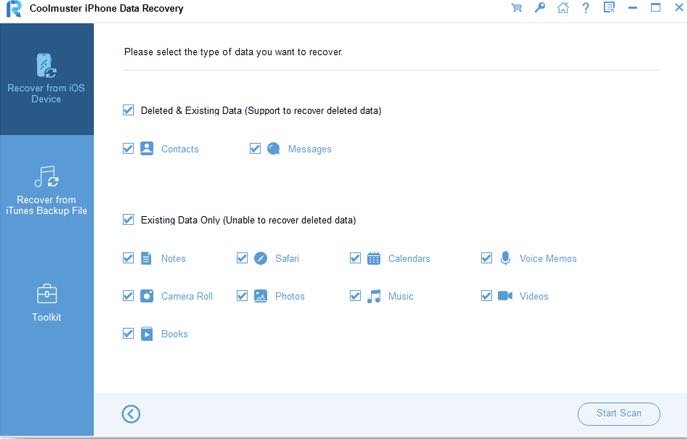Screen dimensions: 687x439
Task: Toggle the Music checkbox
Action: tap(355, 296)
